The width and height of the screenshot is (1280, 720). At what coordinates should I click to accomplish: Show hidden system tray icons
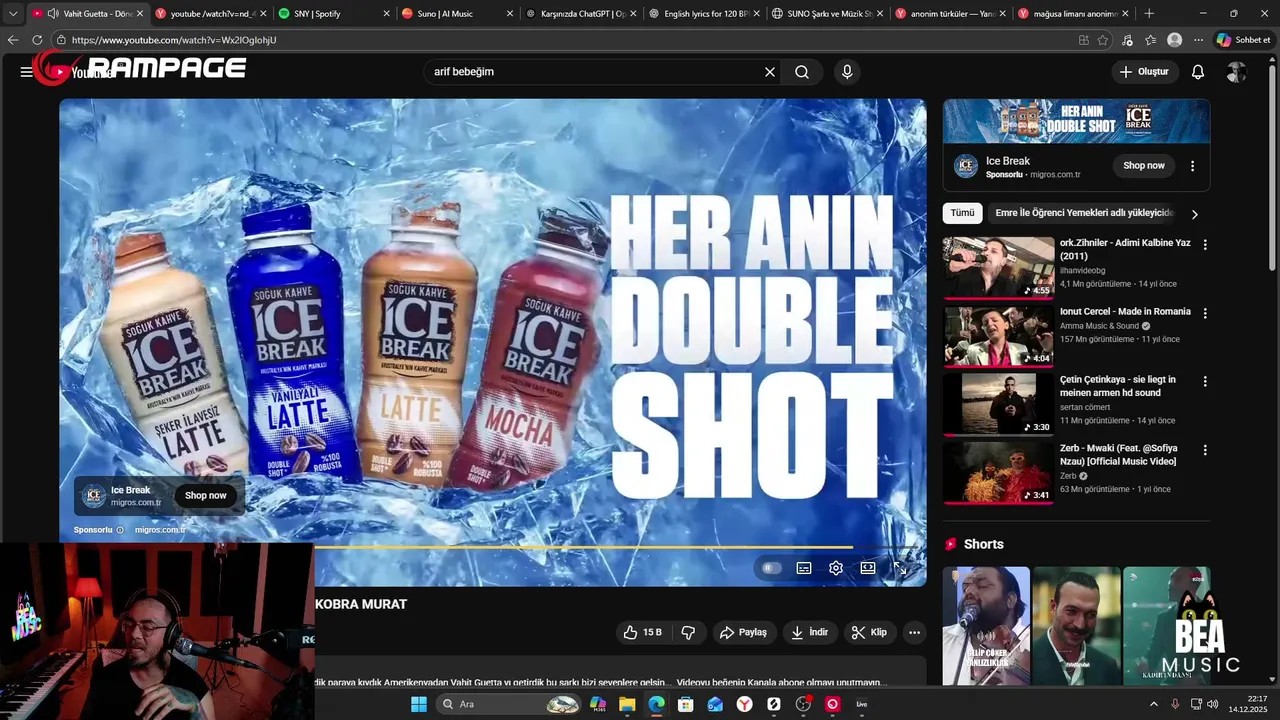point(1153,704)
